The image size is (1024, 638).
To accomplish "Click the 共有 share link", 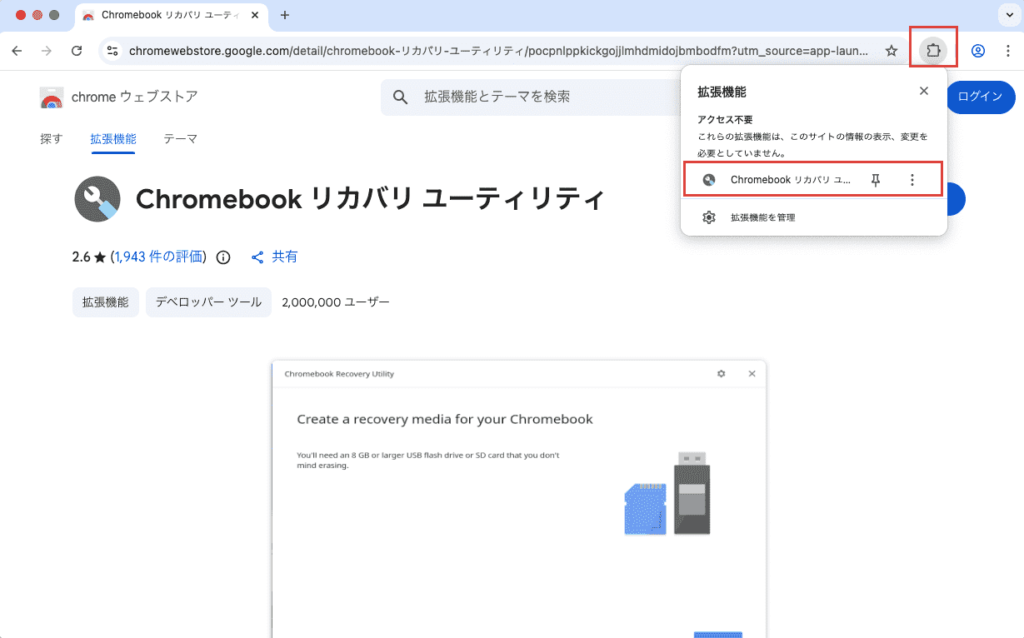I will coord(274,257).
